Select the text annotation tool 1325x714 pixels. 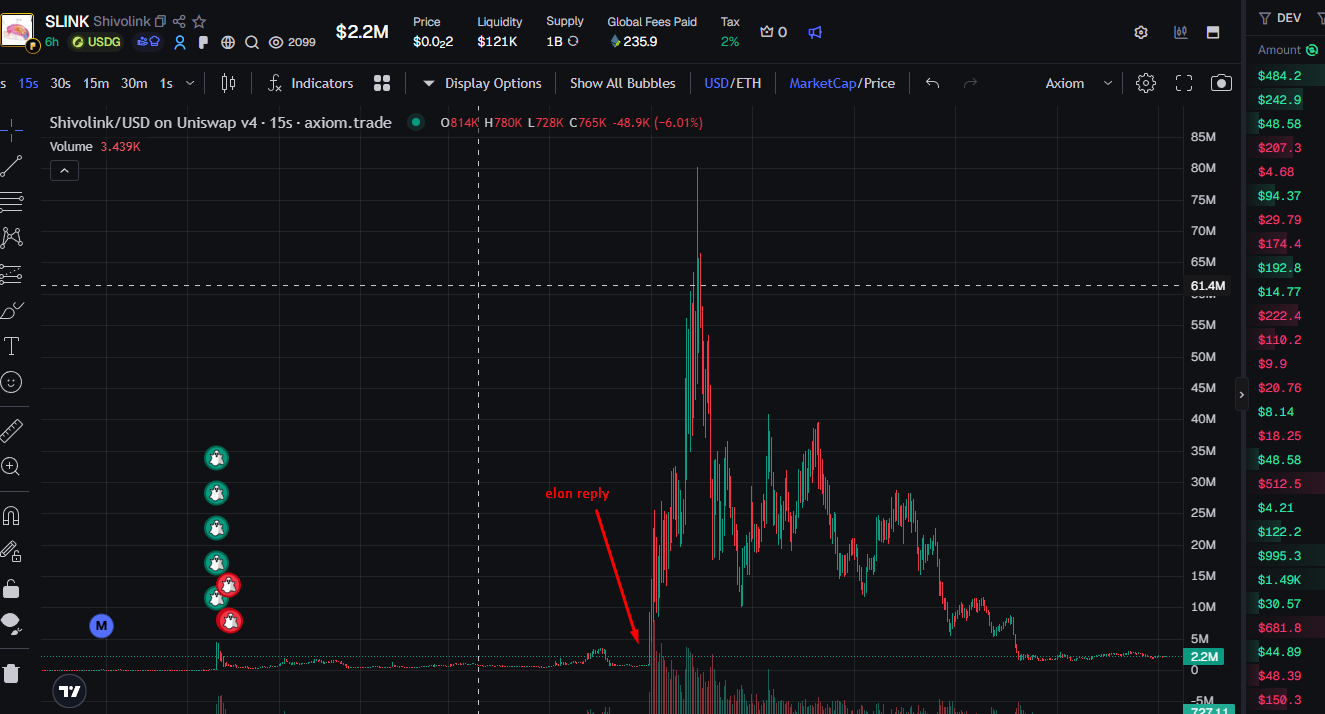[x=11, y=346]
